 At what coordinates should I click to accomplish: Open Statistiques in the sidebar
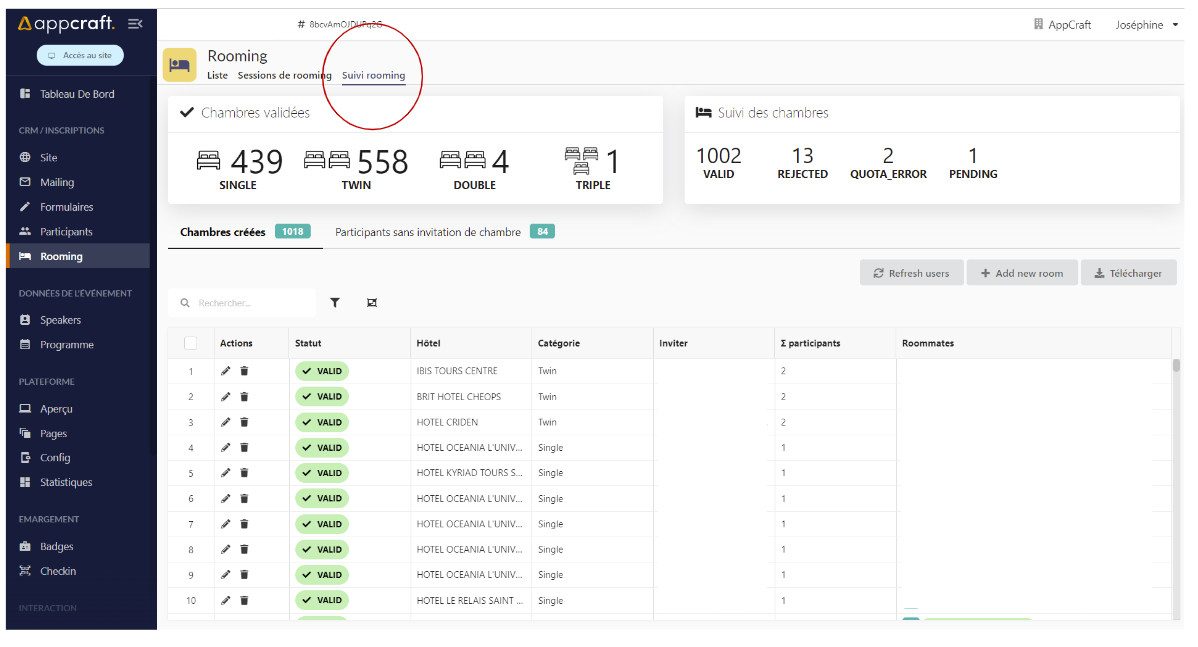(x=66, y=482)
